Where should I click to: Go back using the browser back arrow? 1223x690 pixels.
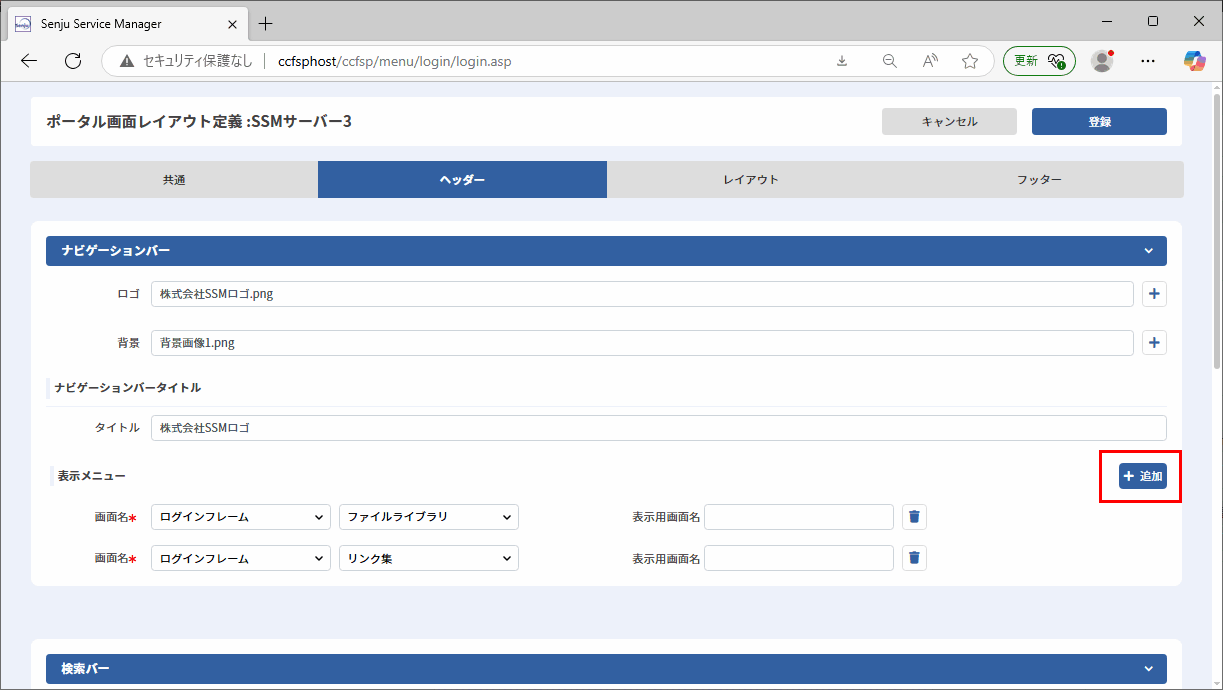click(29, 61)
